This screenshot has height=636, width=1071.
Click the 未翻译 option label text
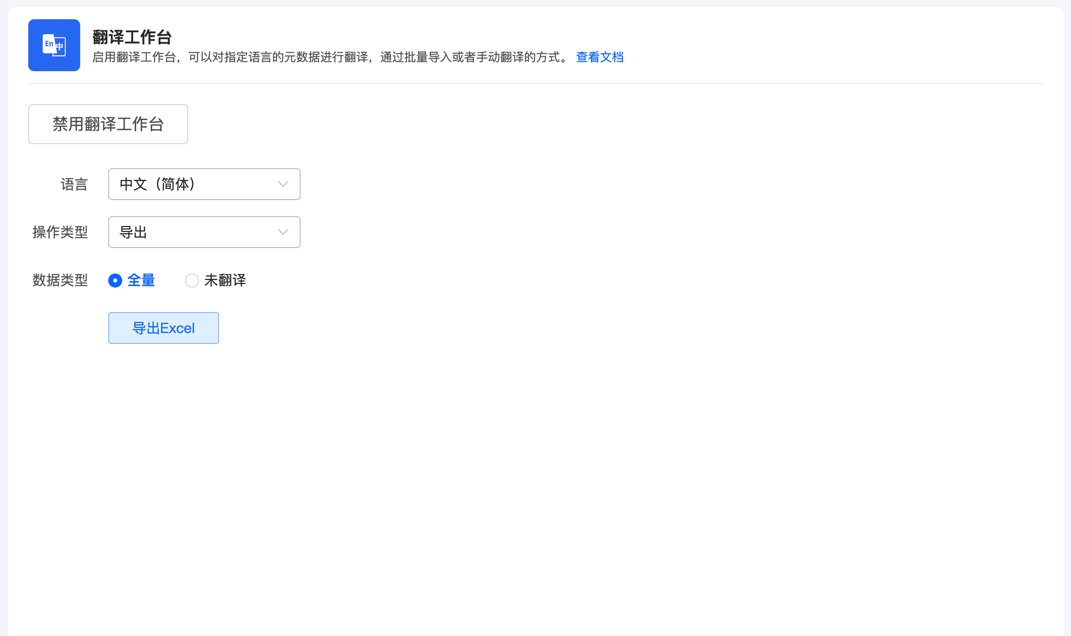point(225,281)
